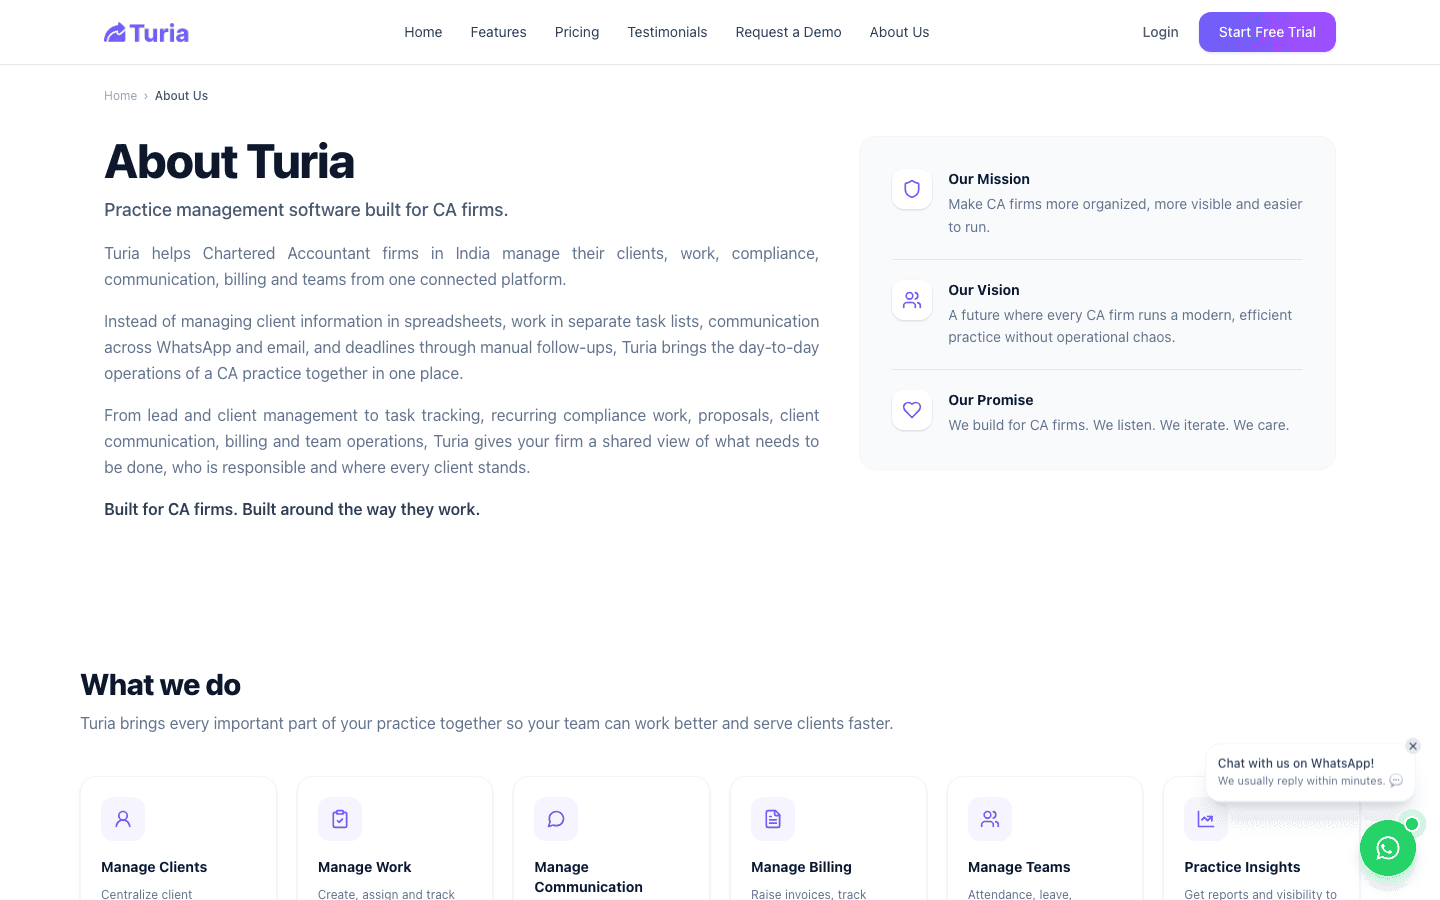
Task: Click the About Us breadcrumb text
Action: 181,96
